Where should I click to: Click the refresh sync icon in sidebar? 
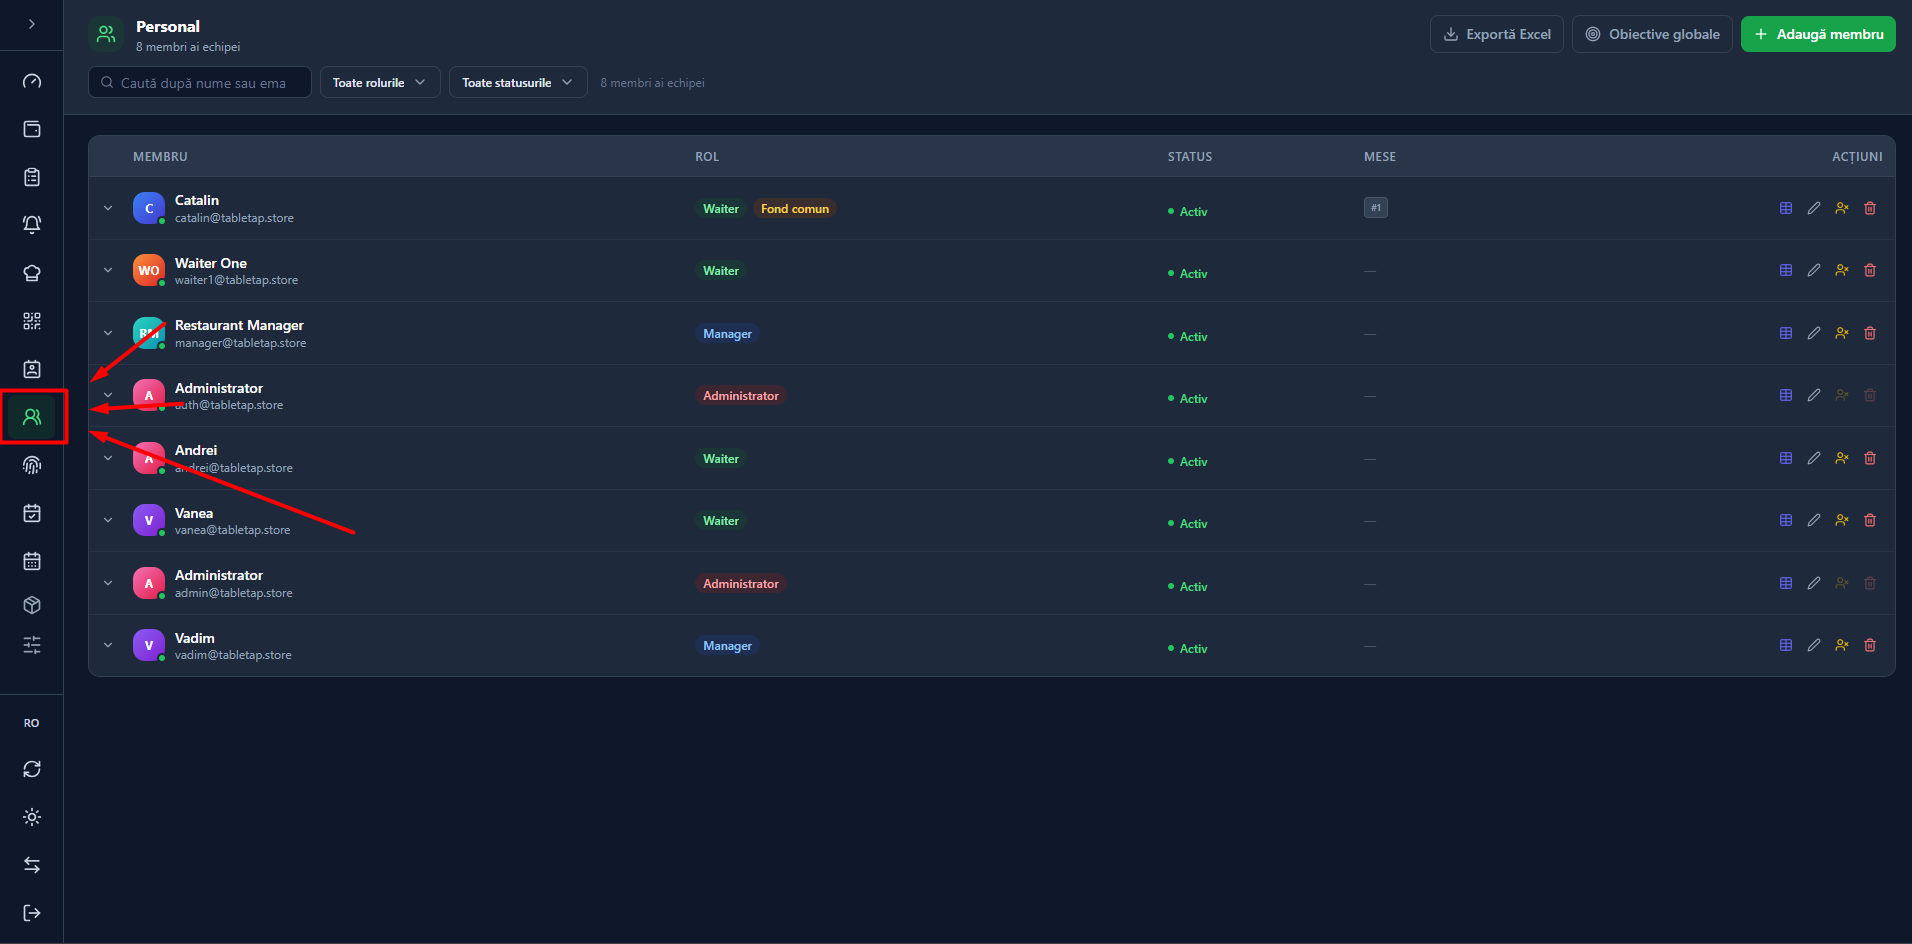click(32, 769)
